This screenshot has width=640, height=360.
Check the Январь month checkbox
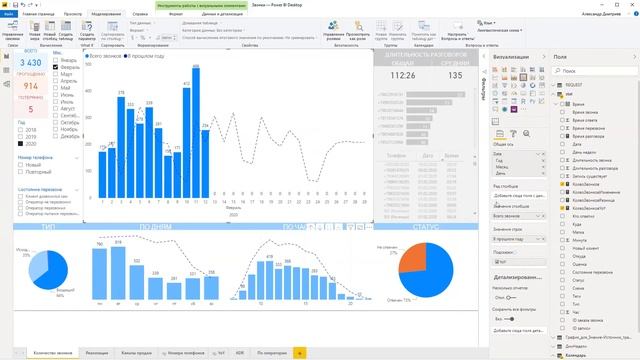click(56, 60)
